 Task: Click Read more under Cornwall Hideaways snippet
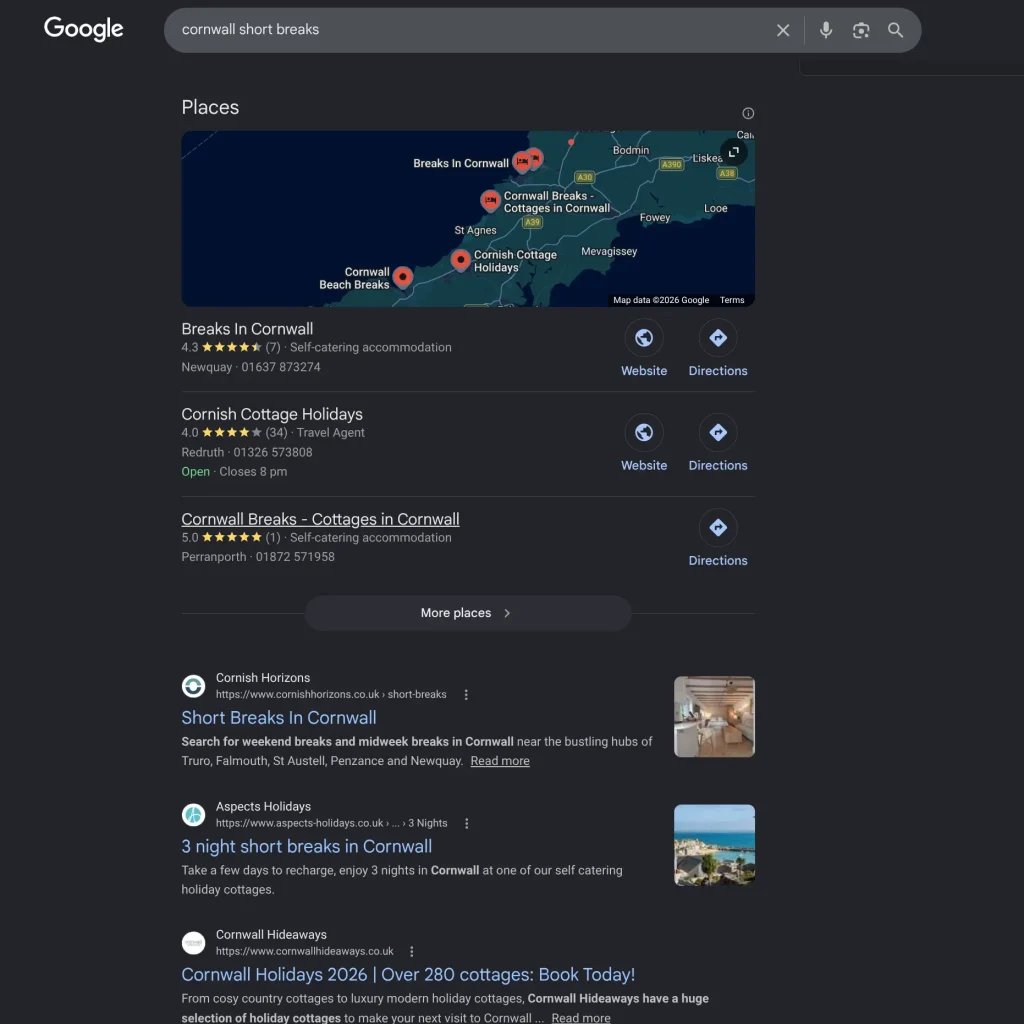click(x=581, y=1017)
